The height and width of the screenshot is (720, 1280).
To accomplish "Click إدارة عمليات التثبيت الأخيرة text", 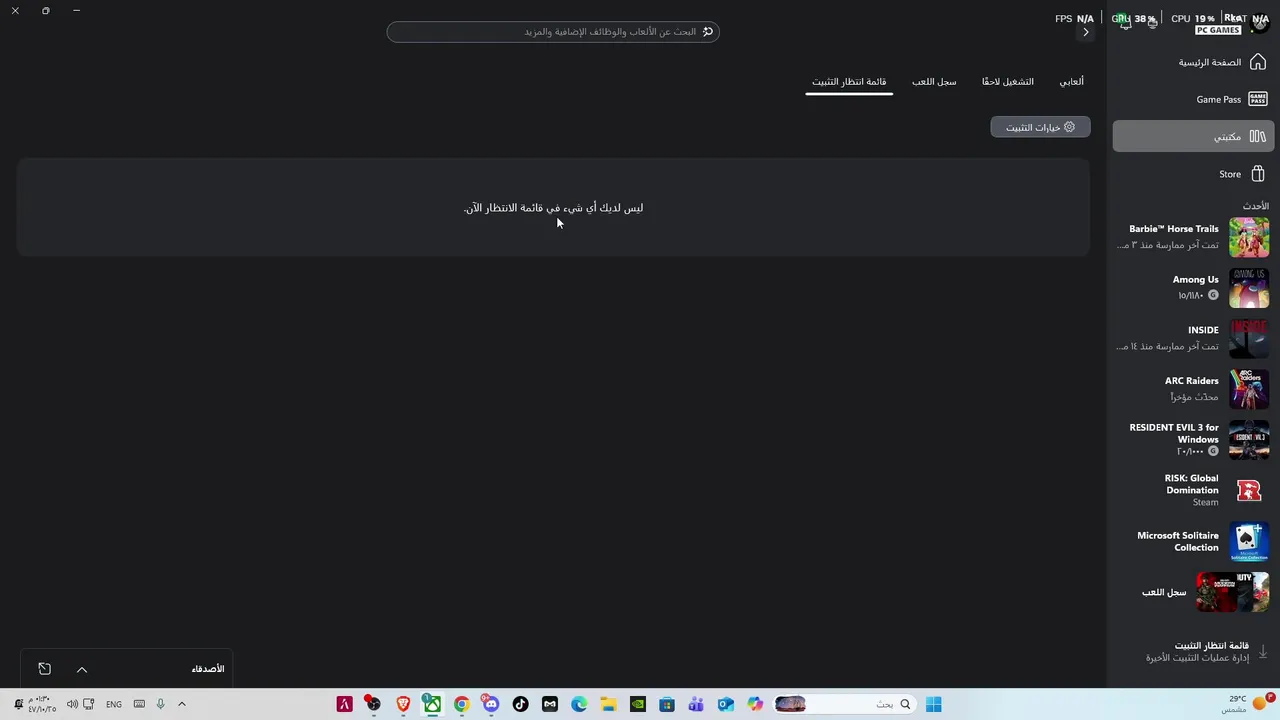I will coord(1197,658).
